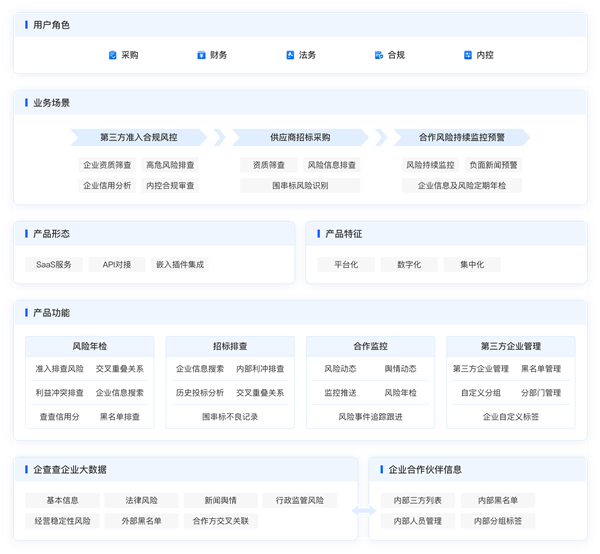
Task: Select the 法务 role icon
Action: pos(290,55)
